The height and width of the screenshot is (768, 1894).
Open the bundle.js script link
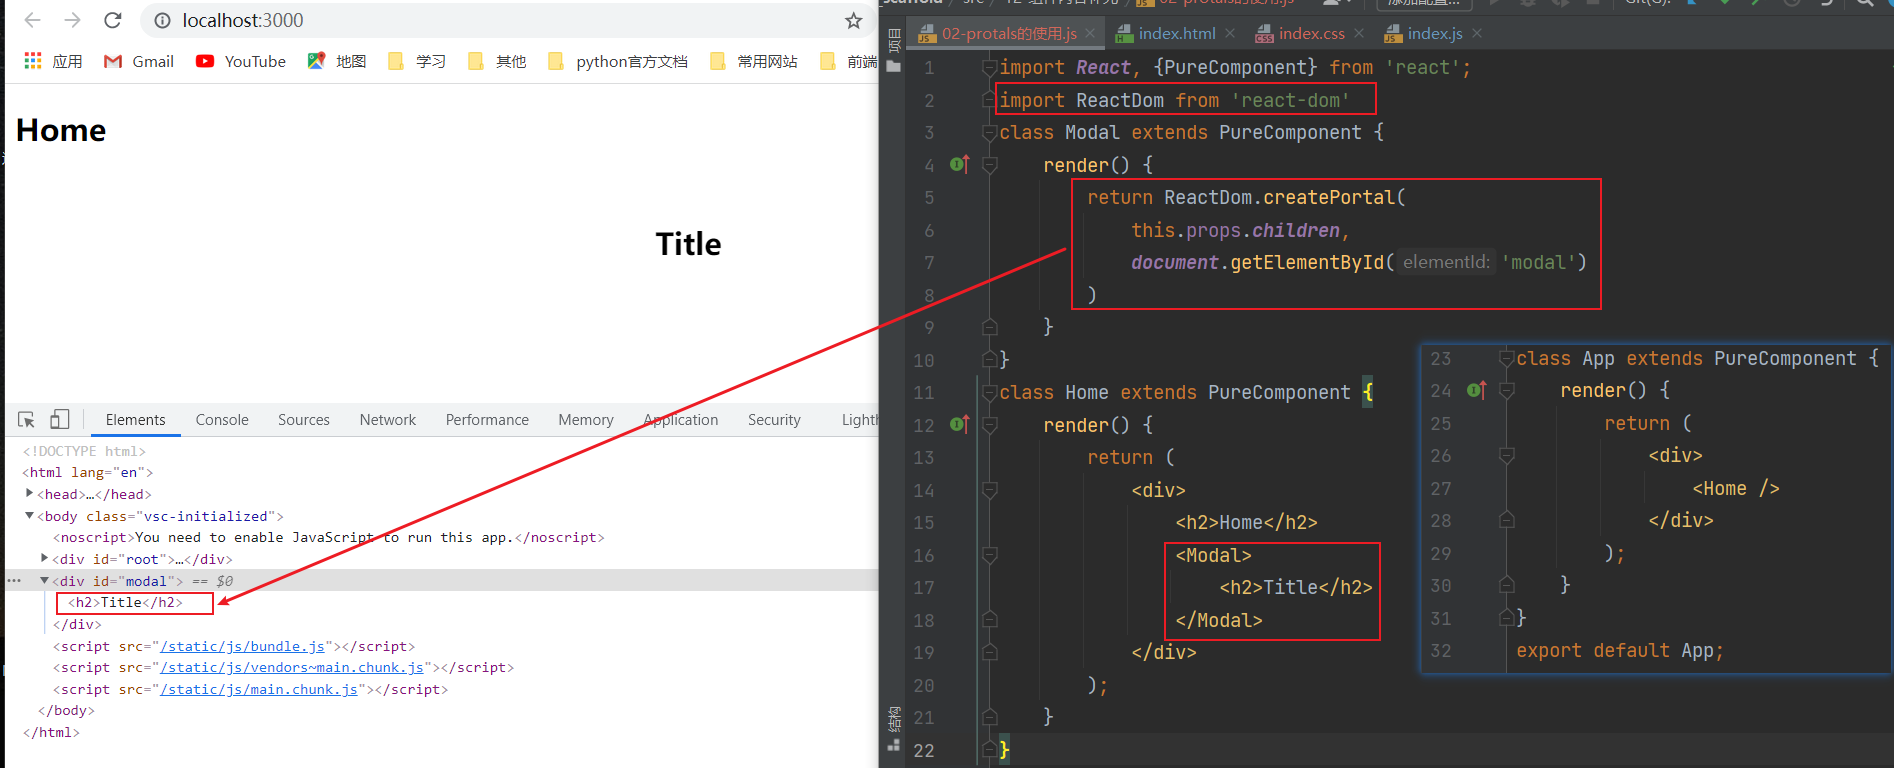pyautogui.click(x=242, y=647)
